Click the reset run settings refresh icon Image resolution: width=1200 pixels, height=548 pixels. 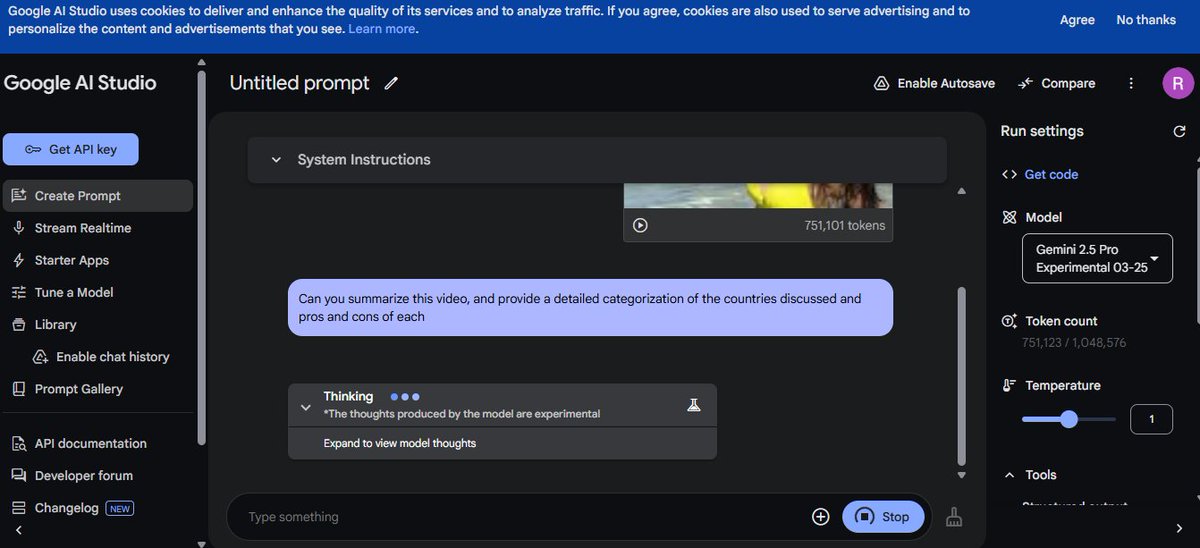pos(1179,131)
